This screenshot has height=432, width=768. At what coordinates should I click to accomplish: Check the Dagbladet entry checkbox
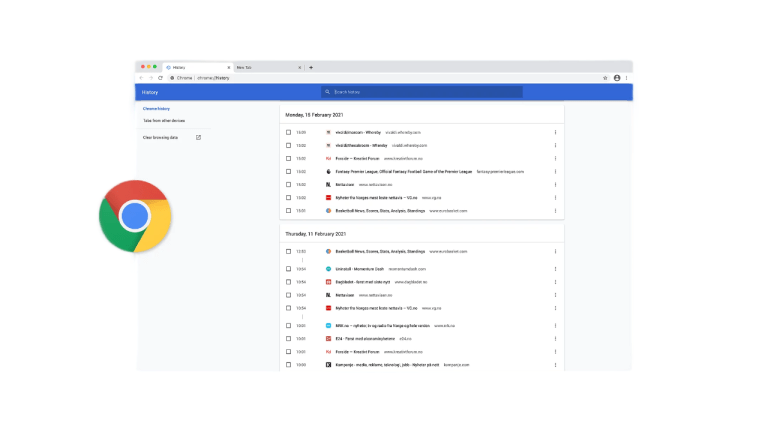[x=288, y=282]
